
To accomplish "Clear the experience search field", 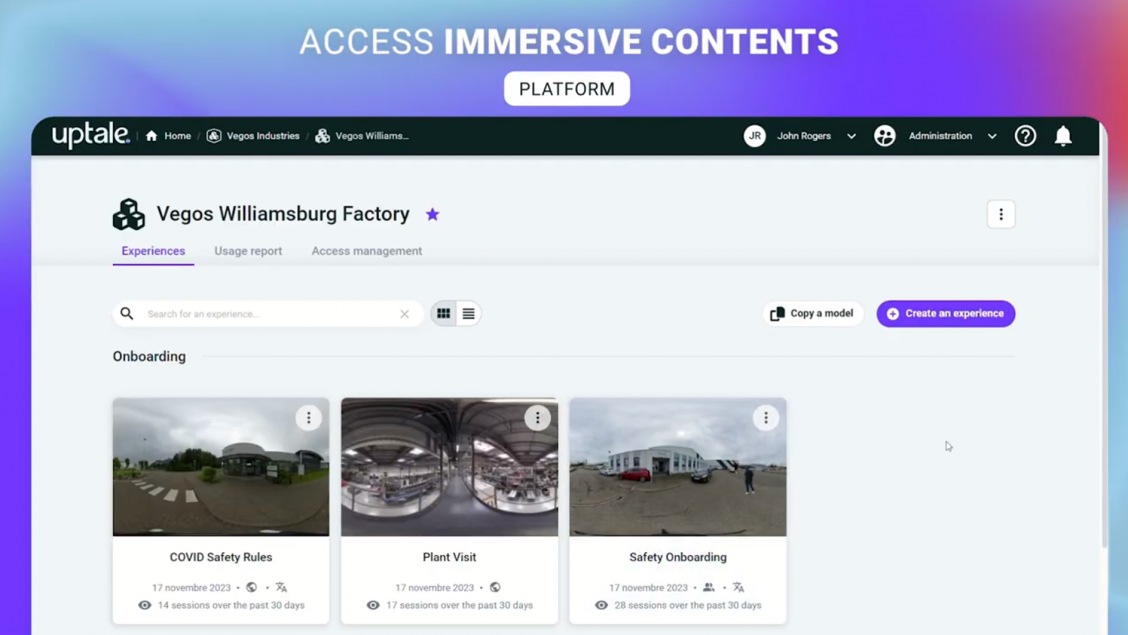I will (x=405, y=314).
